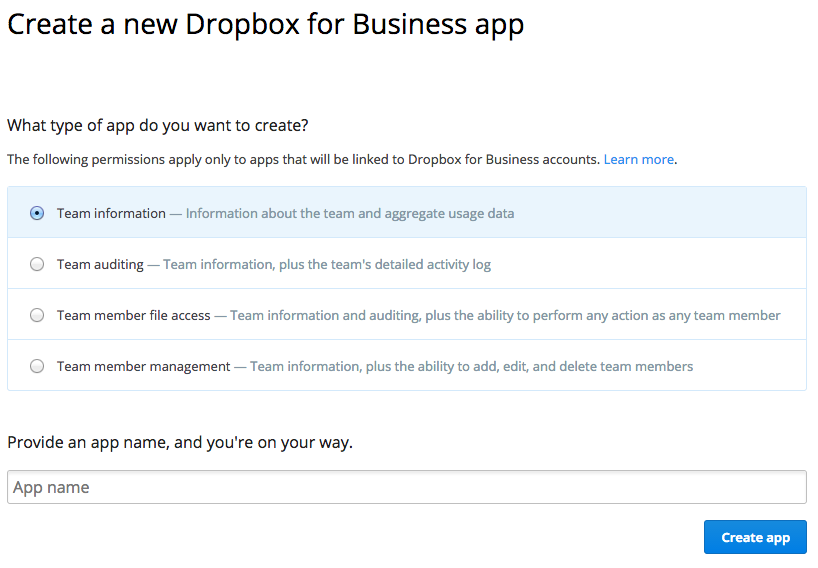The image size is (818, 568).
Task: Click 'What type of app do you want to create?'
Action: (158, 126)
